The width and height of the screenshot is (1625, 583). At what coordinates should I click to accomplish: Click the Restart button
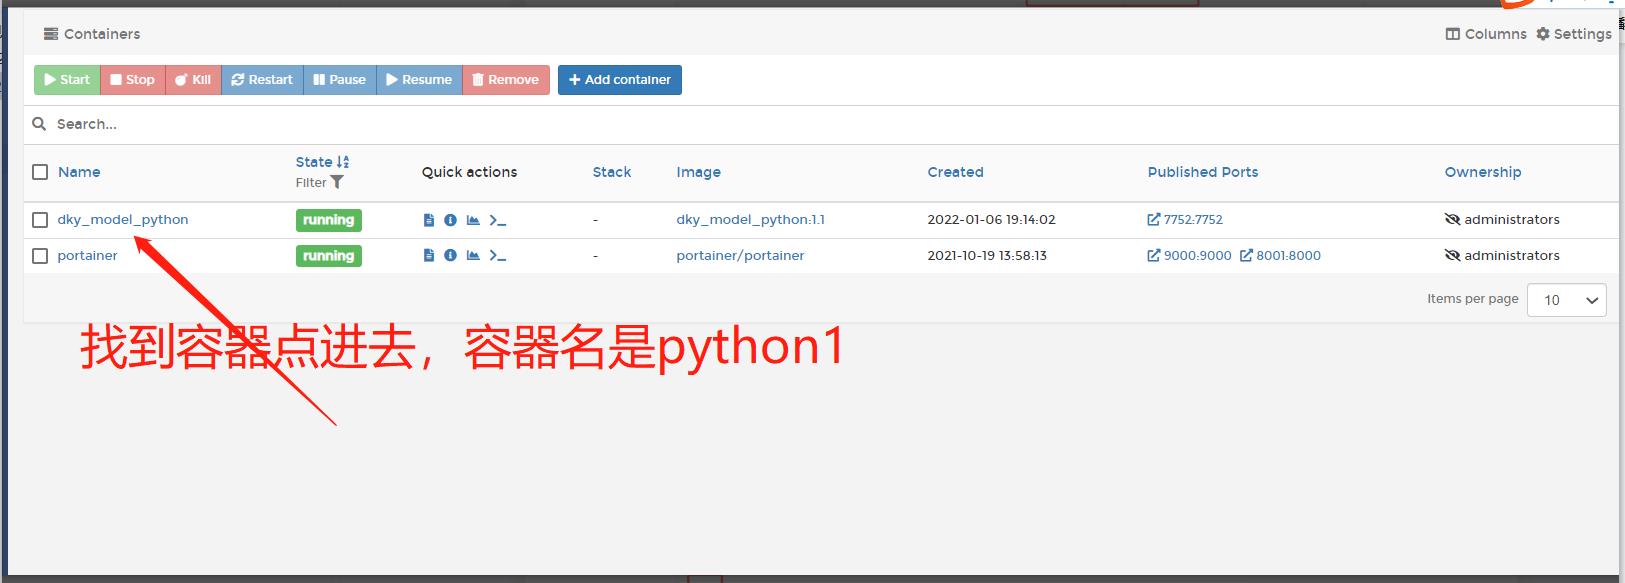(262, 80)
